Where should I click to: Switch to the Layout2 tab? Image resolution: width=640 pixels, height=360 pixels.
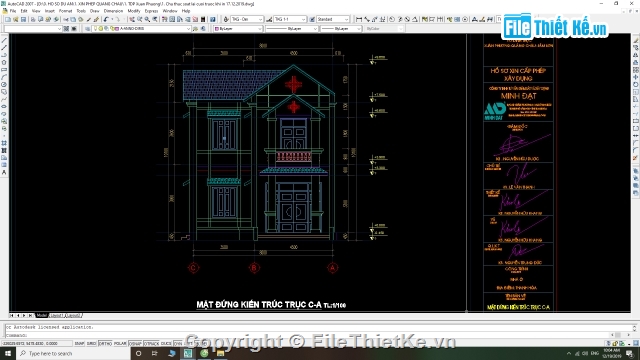(x=73, y=316)
